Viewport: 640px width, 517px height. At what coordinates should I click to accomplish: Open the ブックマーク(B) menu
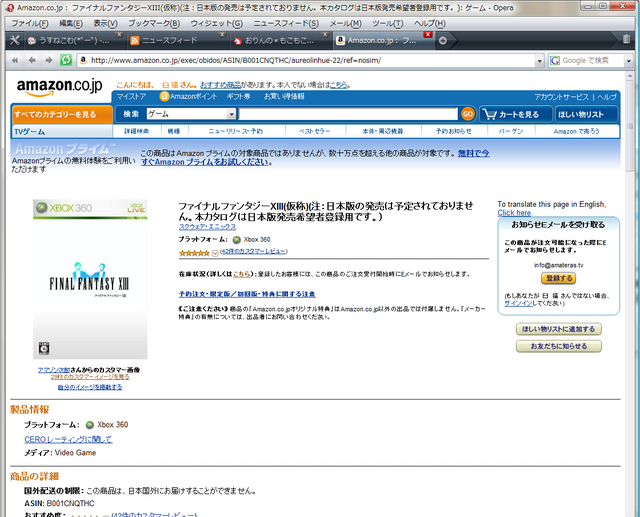click(x=154, y=23)
